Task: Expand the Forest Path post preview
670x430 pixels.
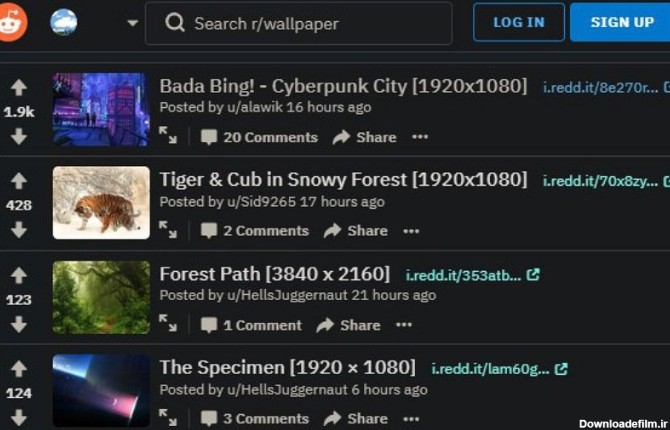Action: [168, 323]
